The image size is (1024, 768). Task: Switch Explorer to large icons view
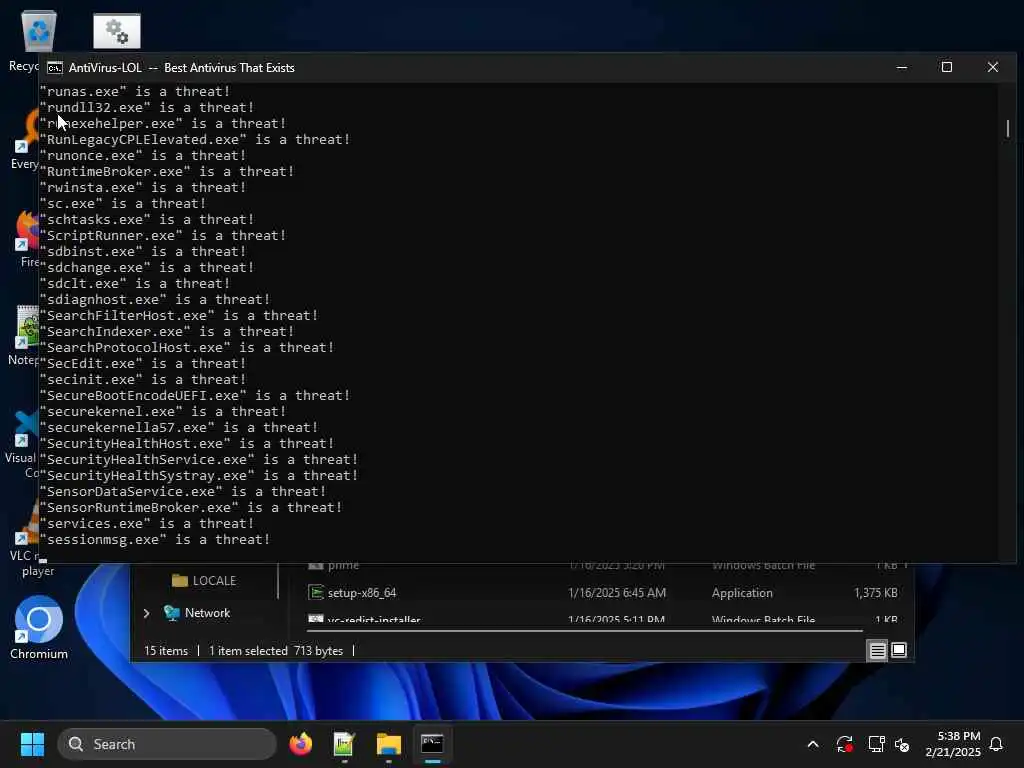click(899, 650)
